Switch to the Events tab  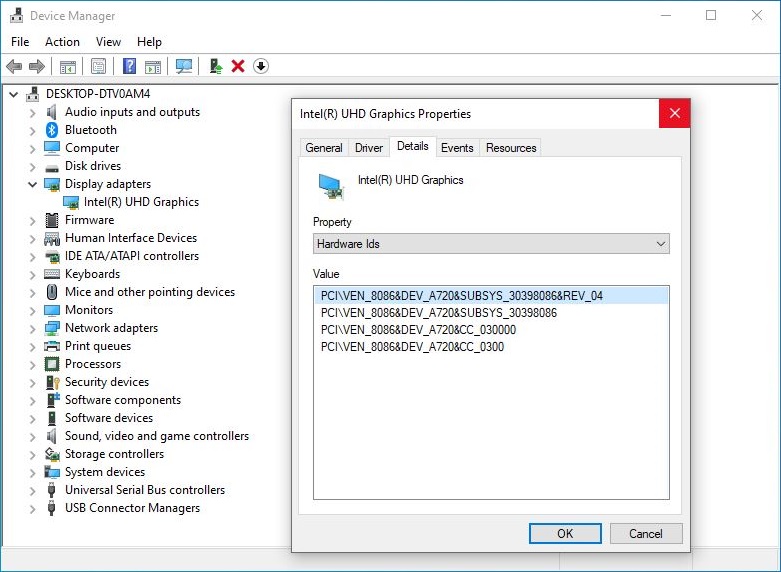457,148
